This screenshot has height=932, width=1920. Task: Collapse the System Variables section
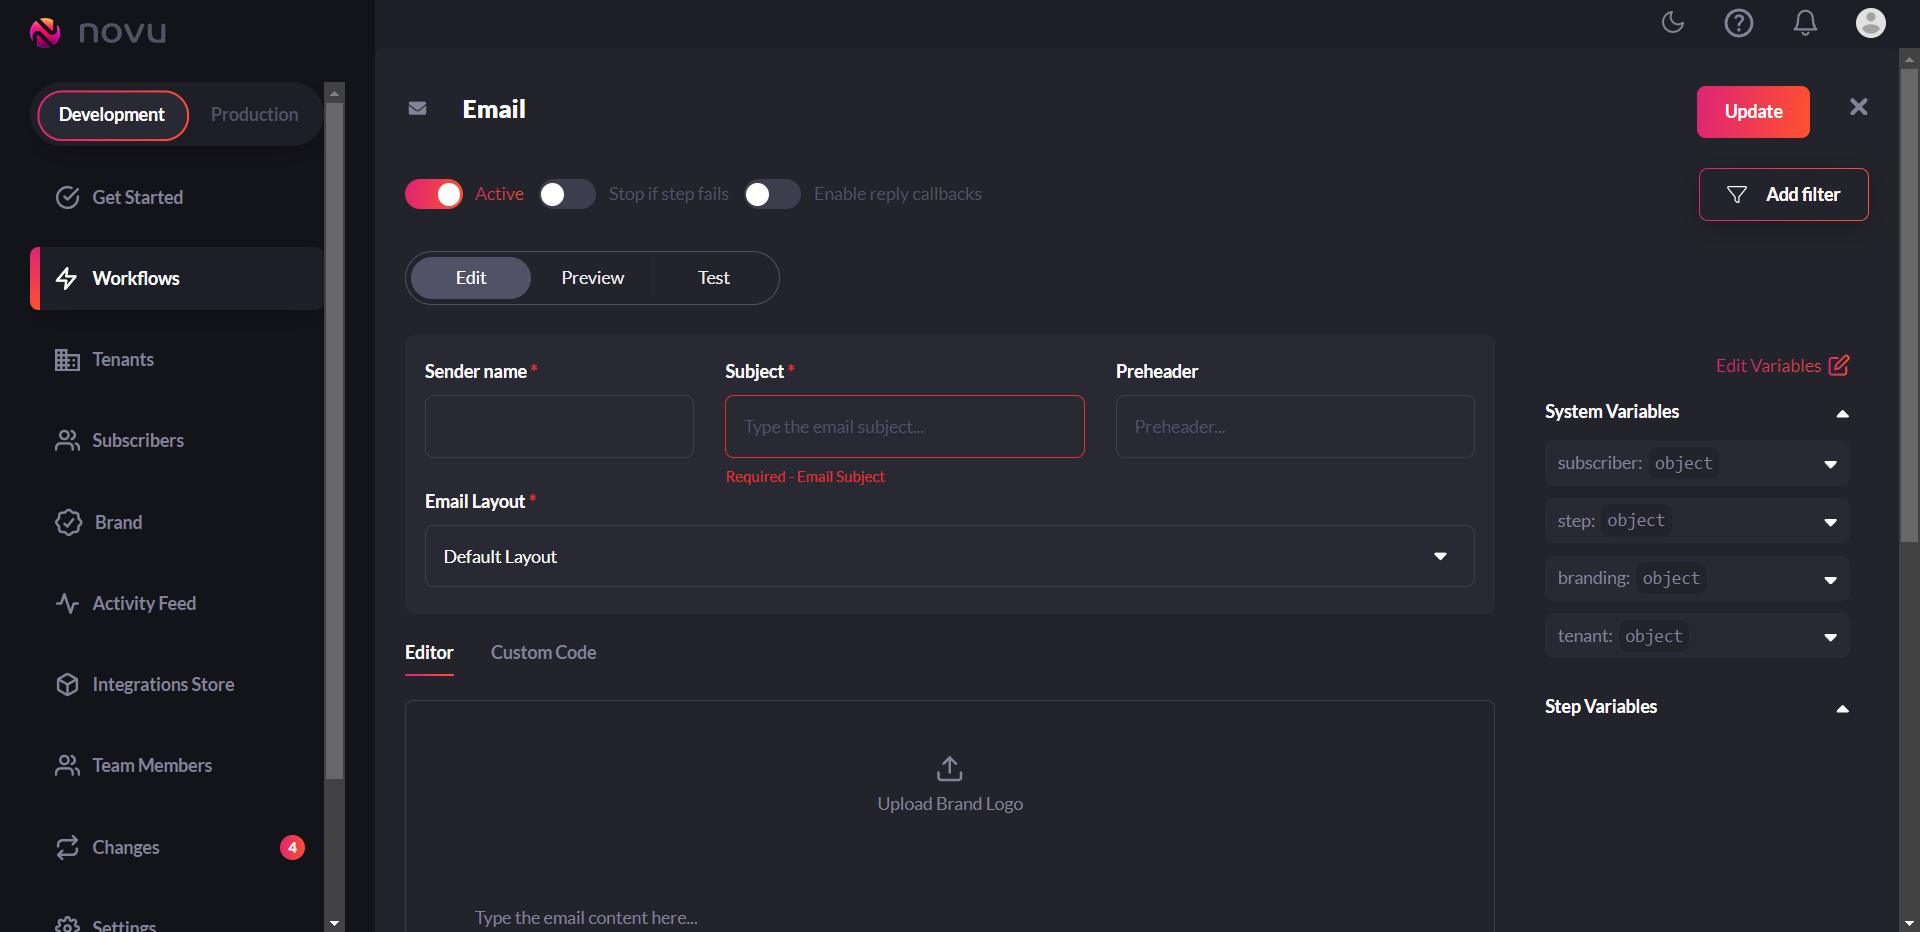(x=1842, y=413)
